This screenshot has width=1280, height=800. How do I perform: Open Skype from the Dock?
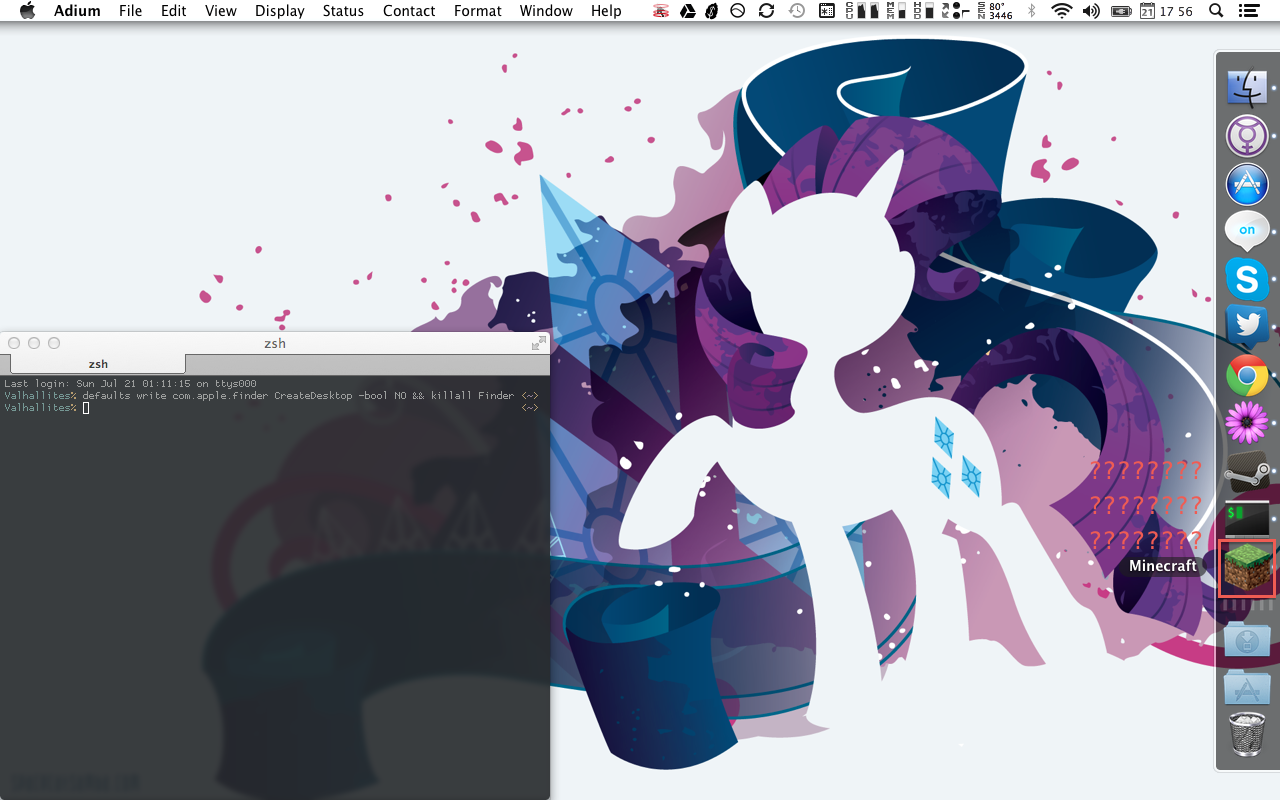1247,279
